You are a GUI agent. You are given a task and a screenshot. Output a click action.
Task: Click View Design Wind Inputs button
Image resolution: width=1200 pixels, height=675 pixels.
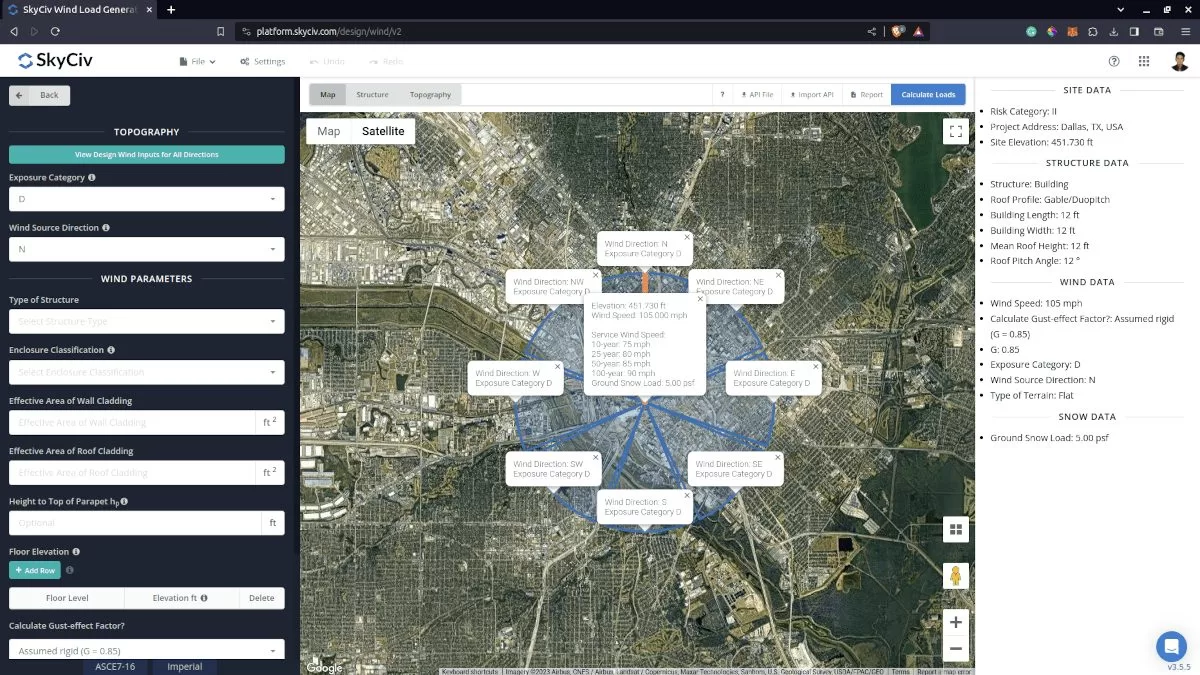click(x=147, y=155)
